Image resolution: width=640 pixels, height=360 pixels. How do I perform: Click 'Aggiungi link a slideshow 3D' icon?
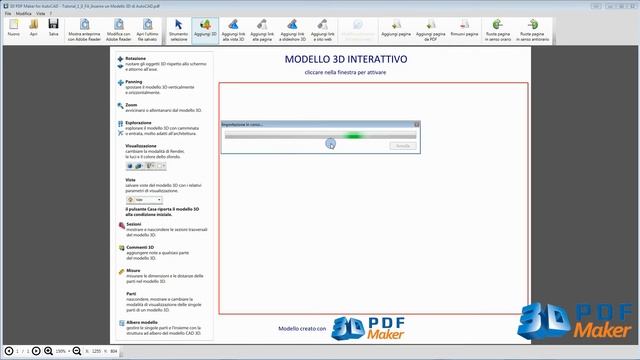point(292,30)
